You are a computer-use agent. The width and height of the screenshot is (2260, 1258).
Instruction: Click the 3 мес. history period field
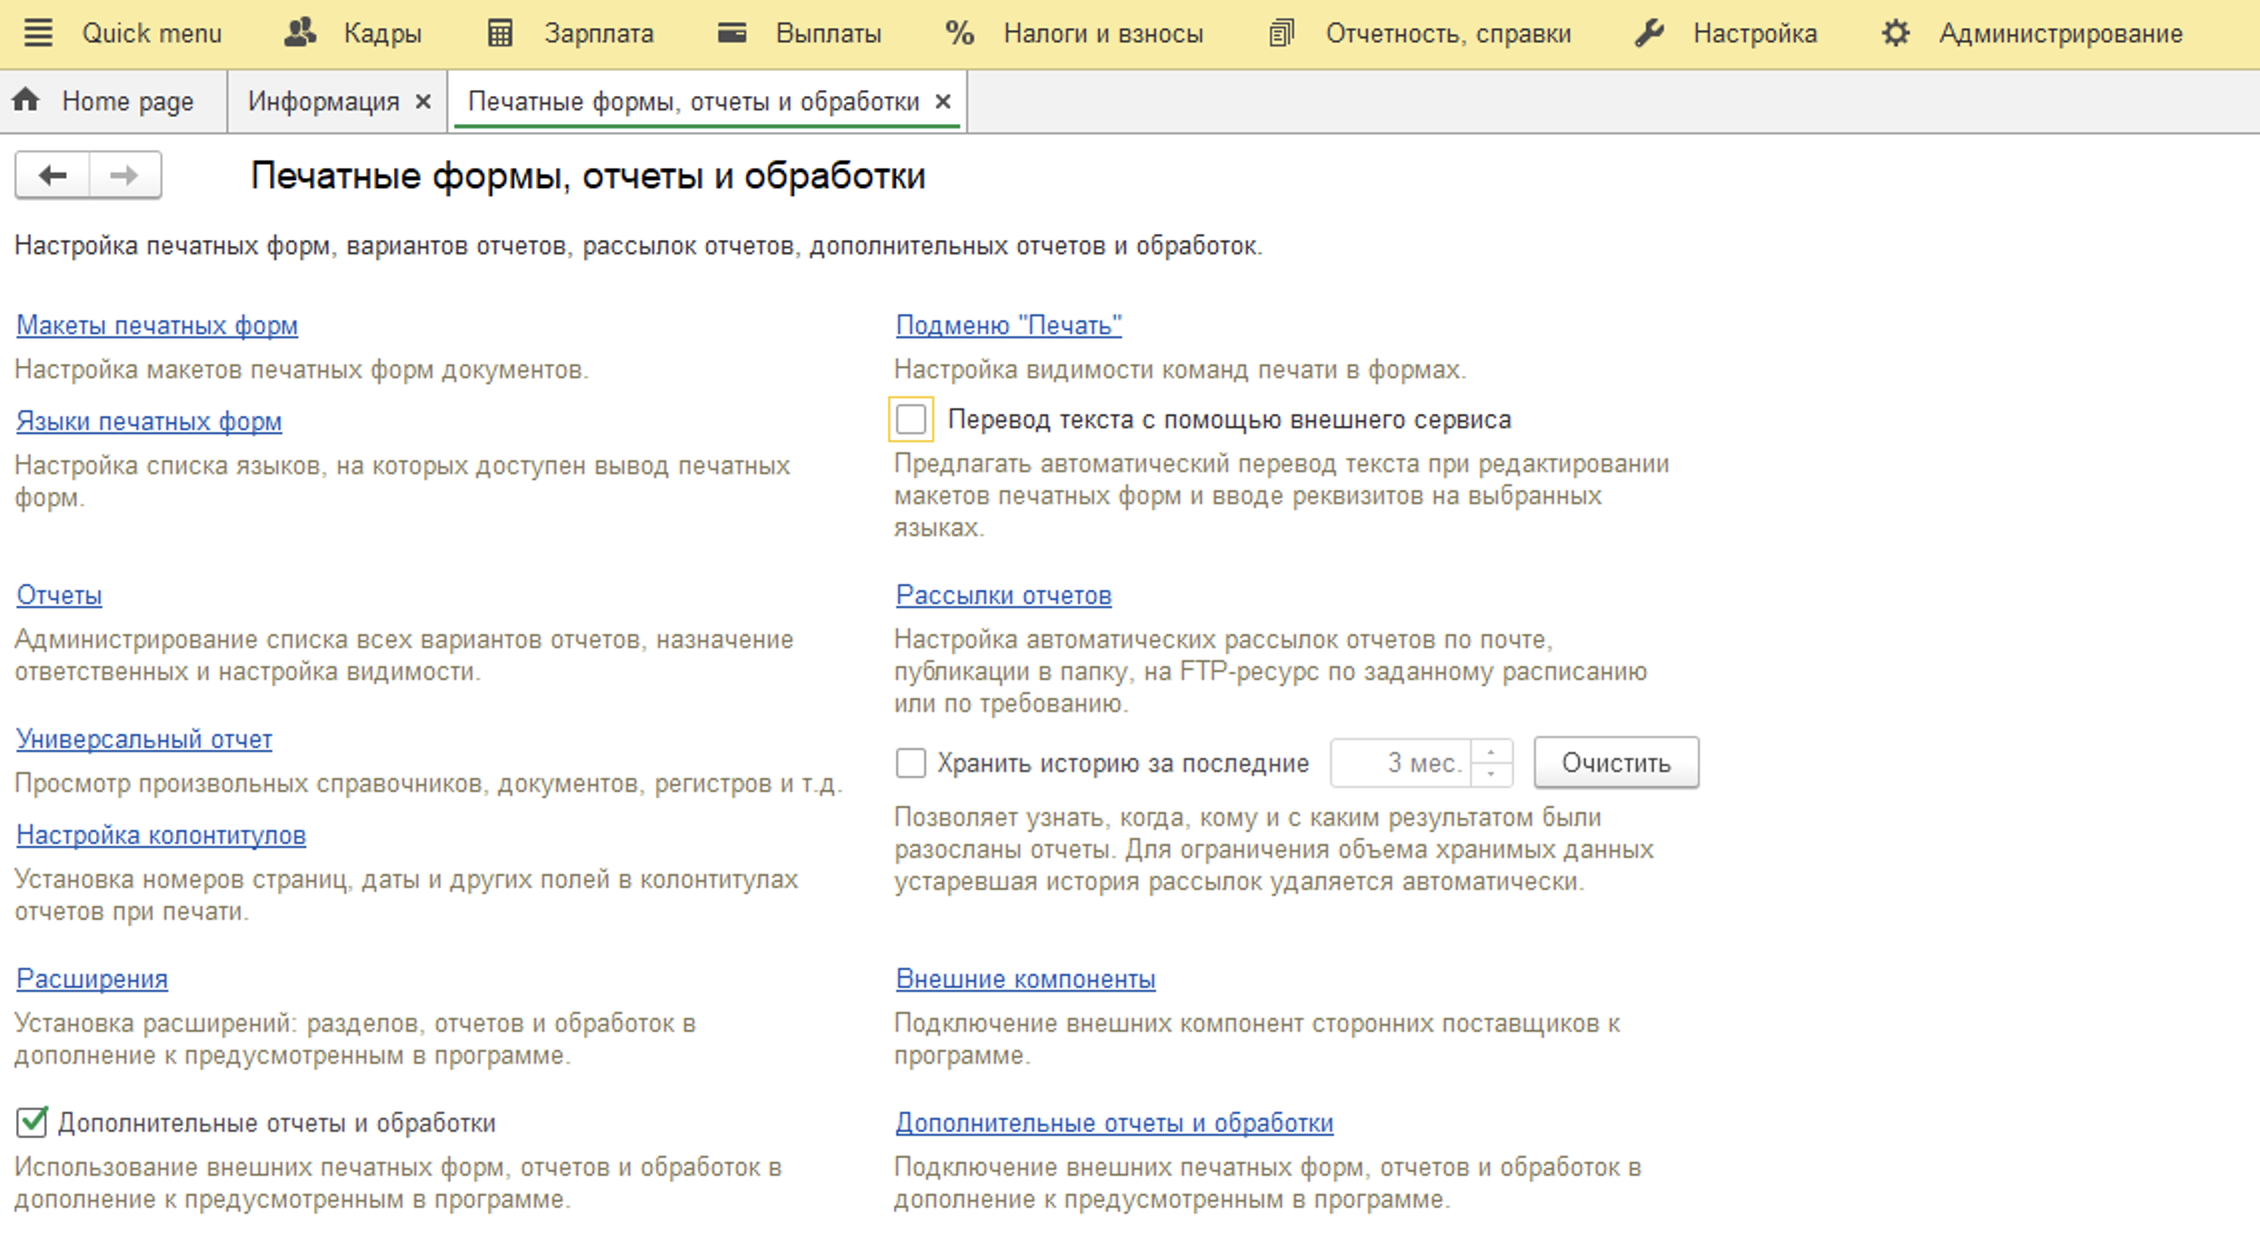1400,763
